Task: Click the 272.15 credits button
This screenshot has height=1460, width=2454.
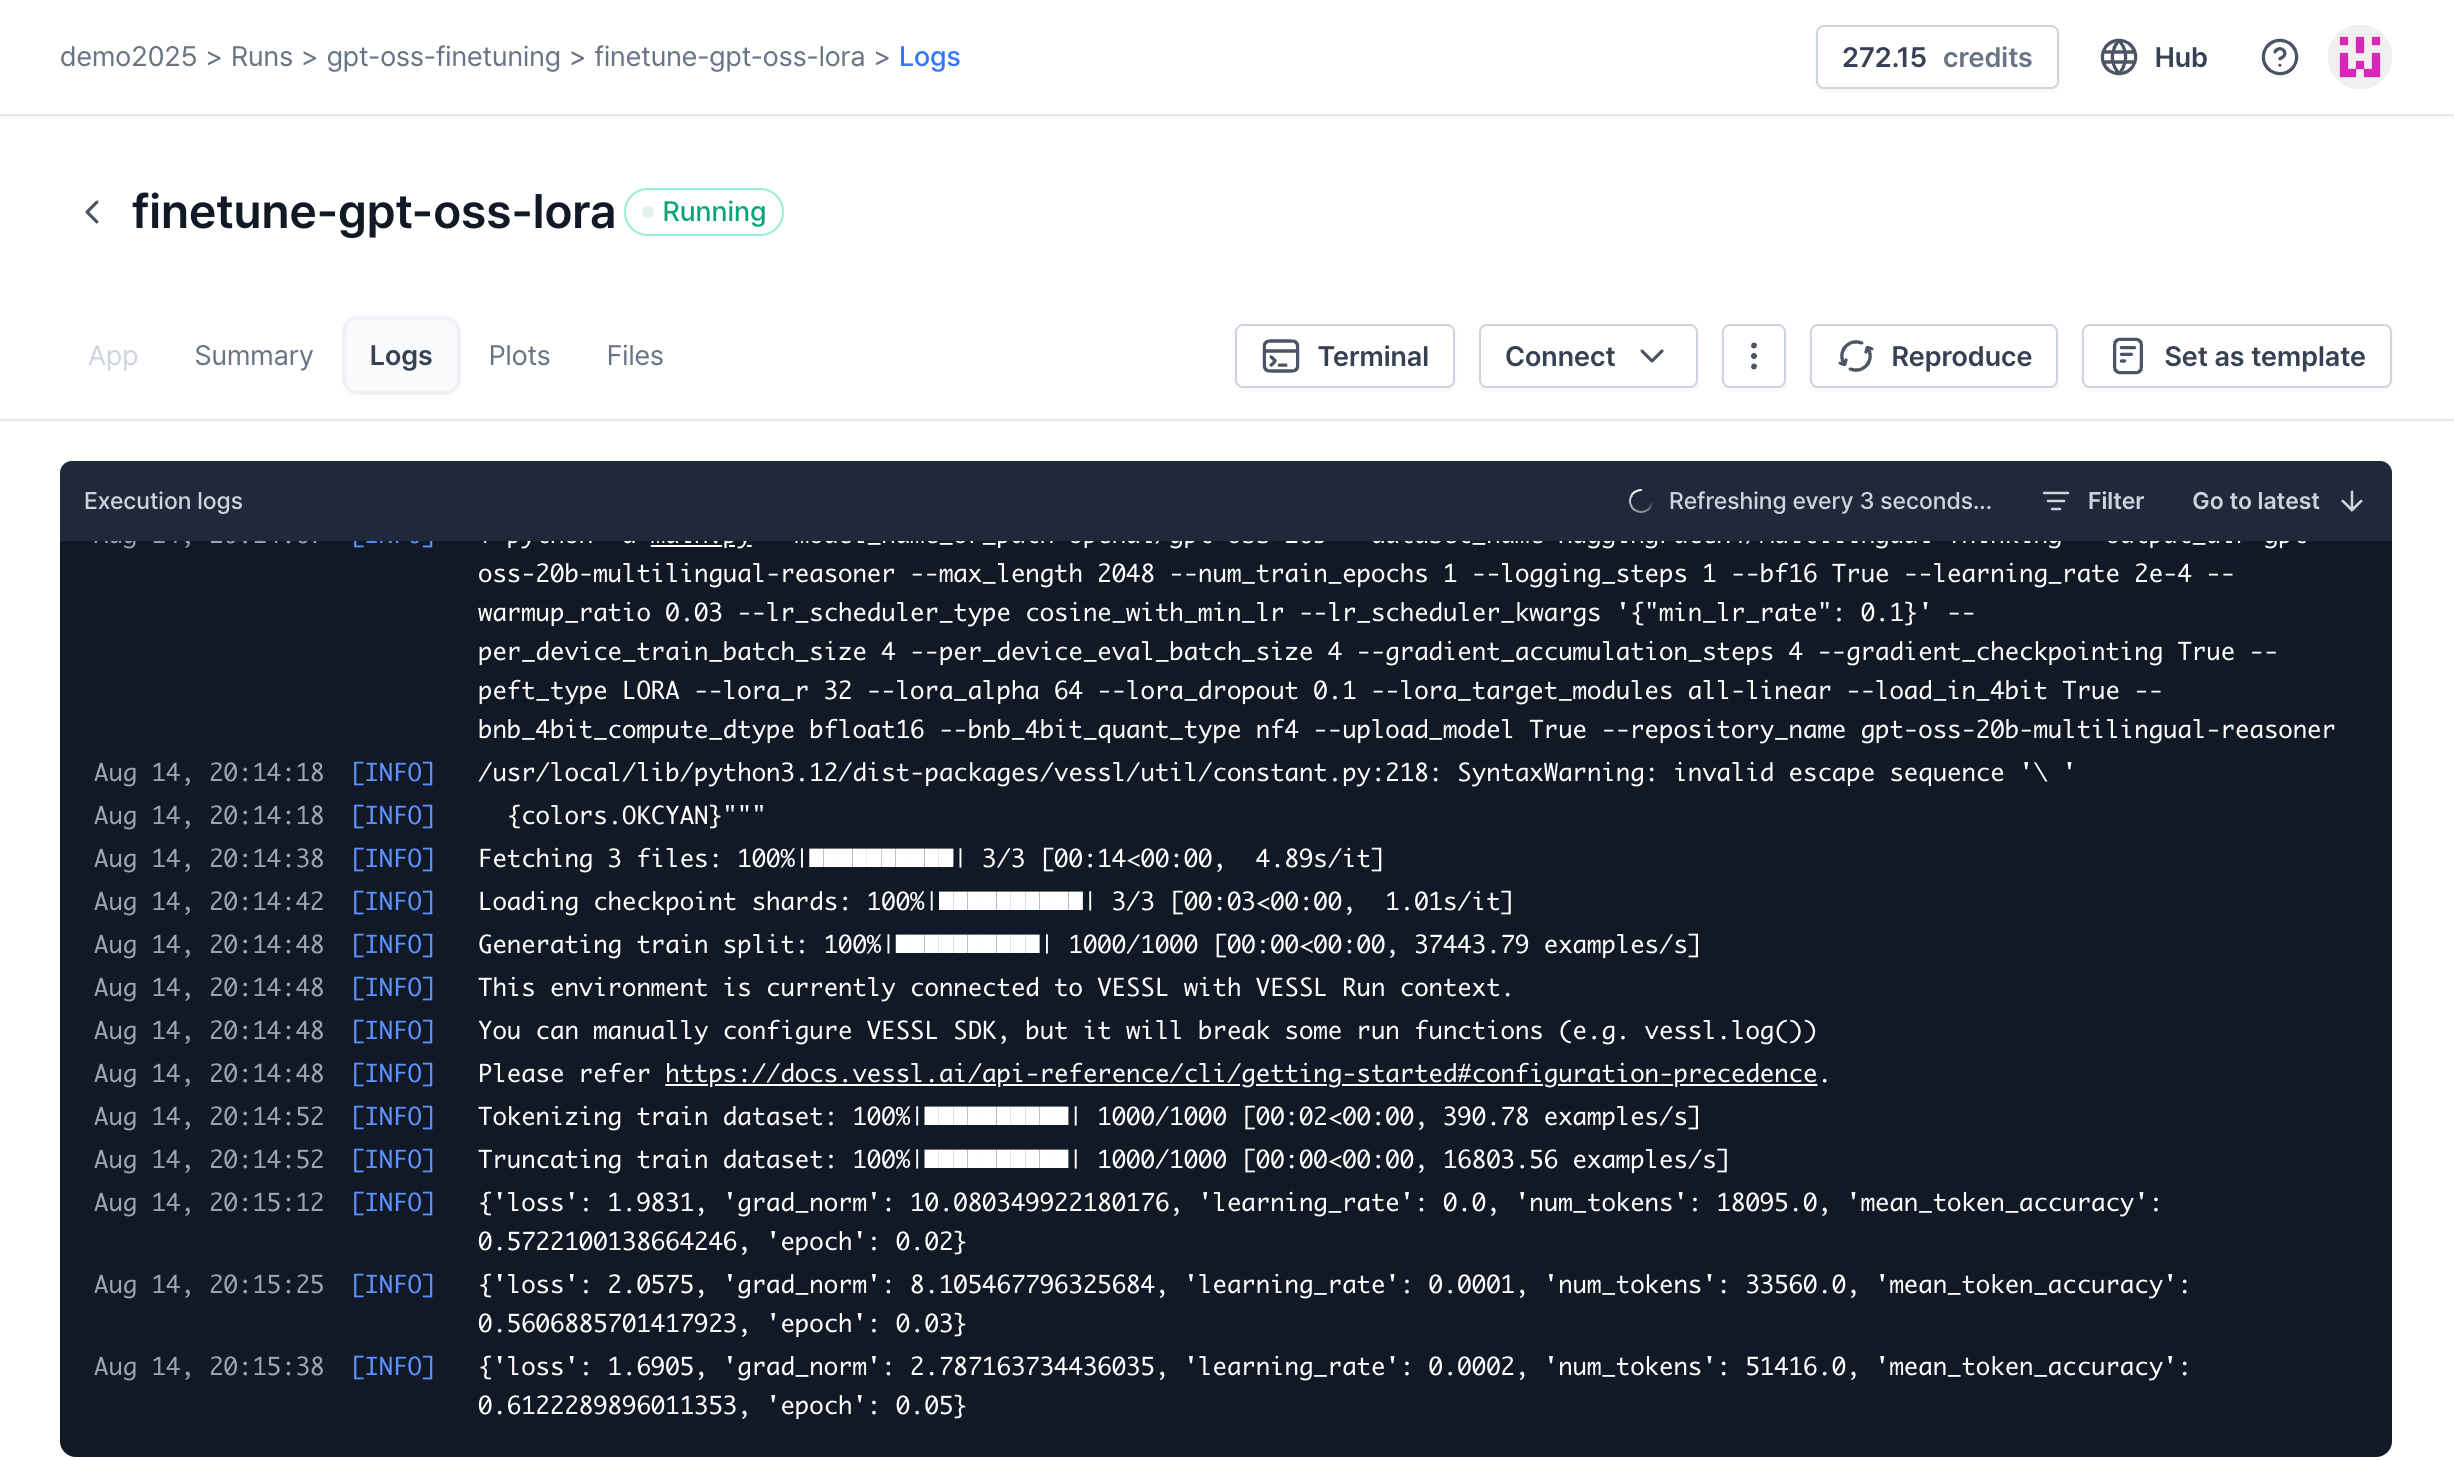Action: coord(1936,57)
